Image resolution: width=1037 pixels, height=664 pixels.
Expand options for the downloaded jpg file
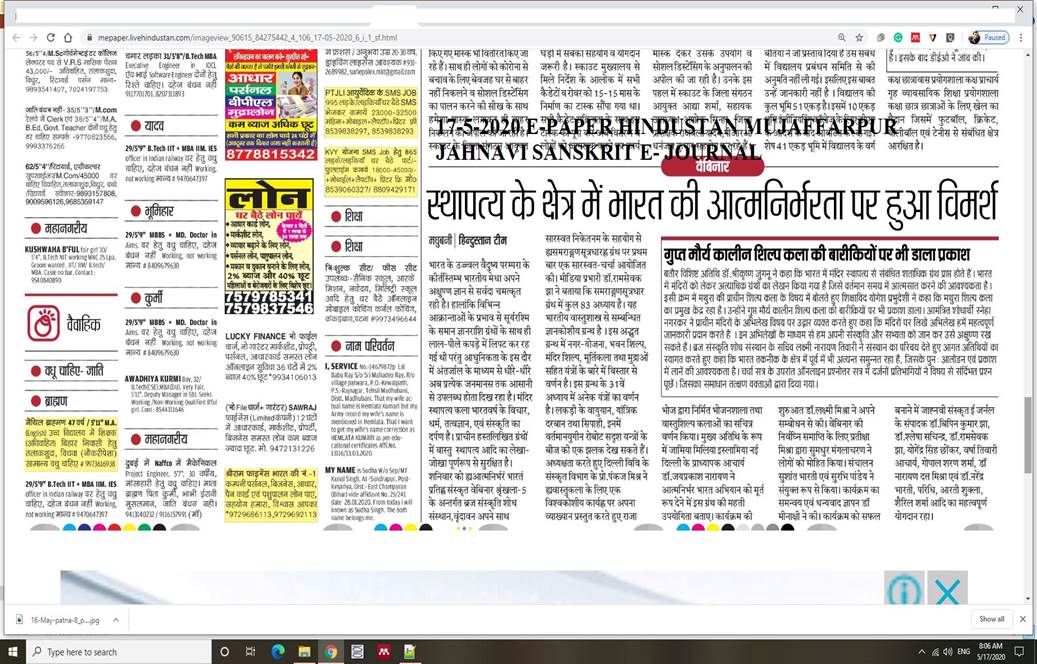[x=116, y=620]
